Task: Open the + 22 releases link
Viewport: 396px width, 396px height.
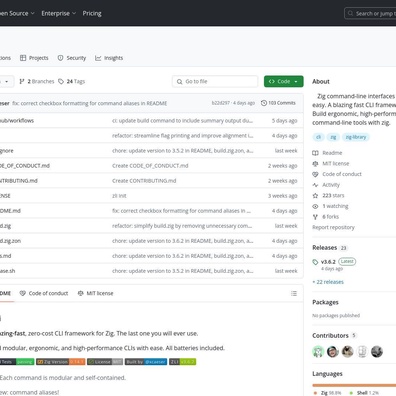Action: click(x=328, y=282)
